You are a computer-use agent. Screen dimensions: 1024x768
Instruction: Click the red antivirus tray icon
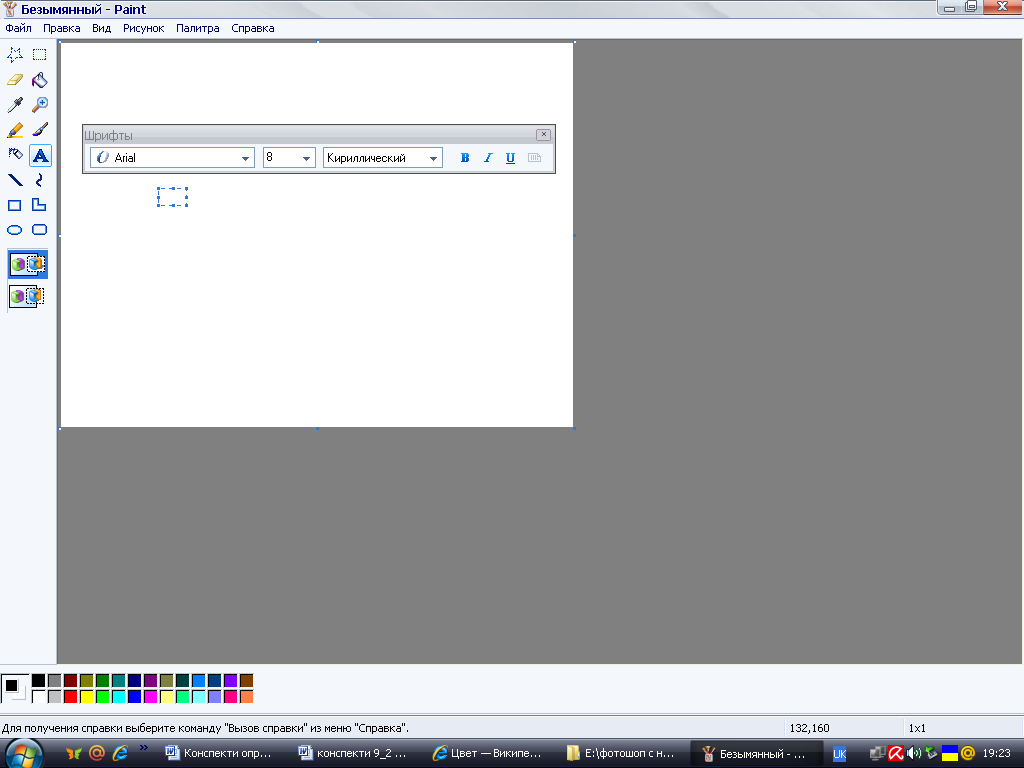point(895,754)
